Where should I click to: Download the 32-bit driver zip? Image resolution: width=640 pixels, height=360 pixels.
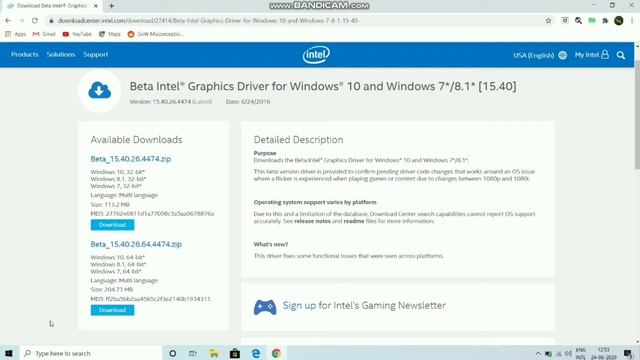tap(112, 225)
